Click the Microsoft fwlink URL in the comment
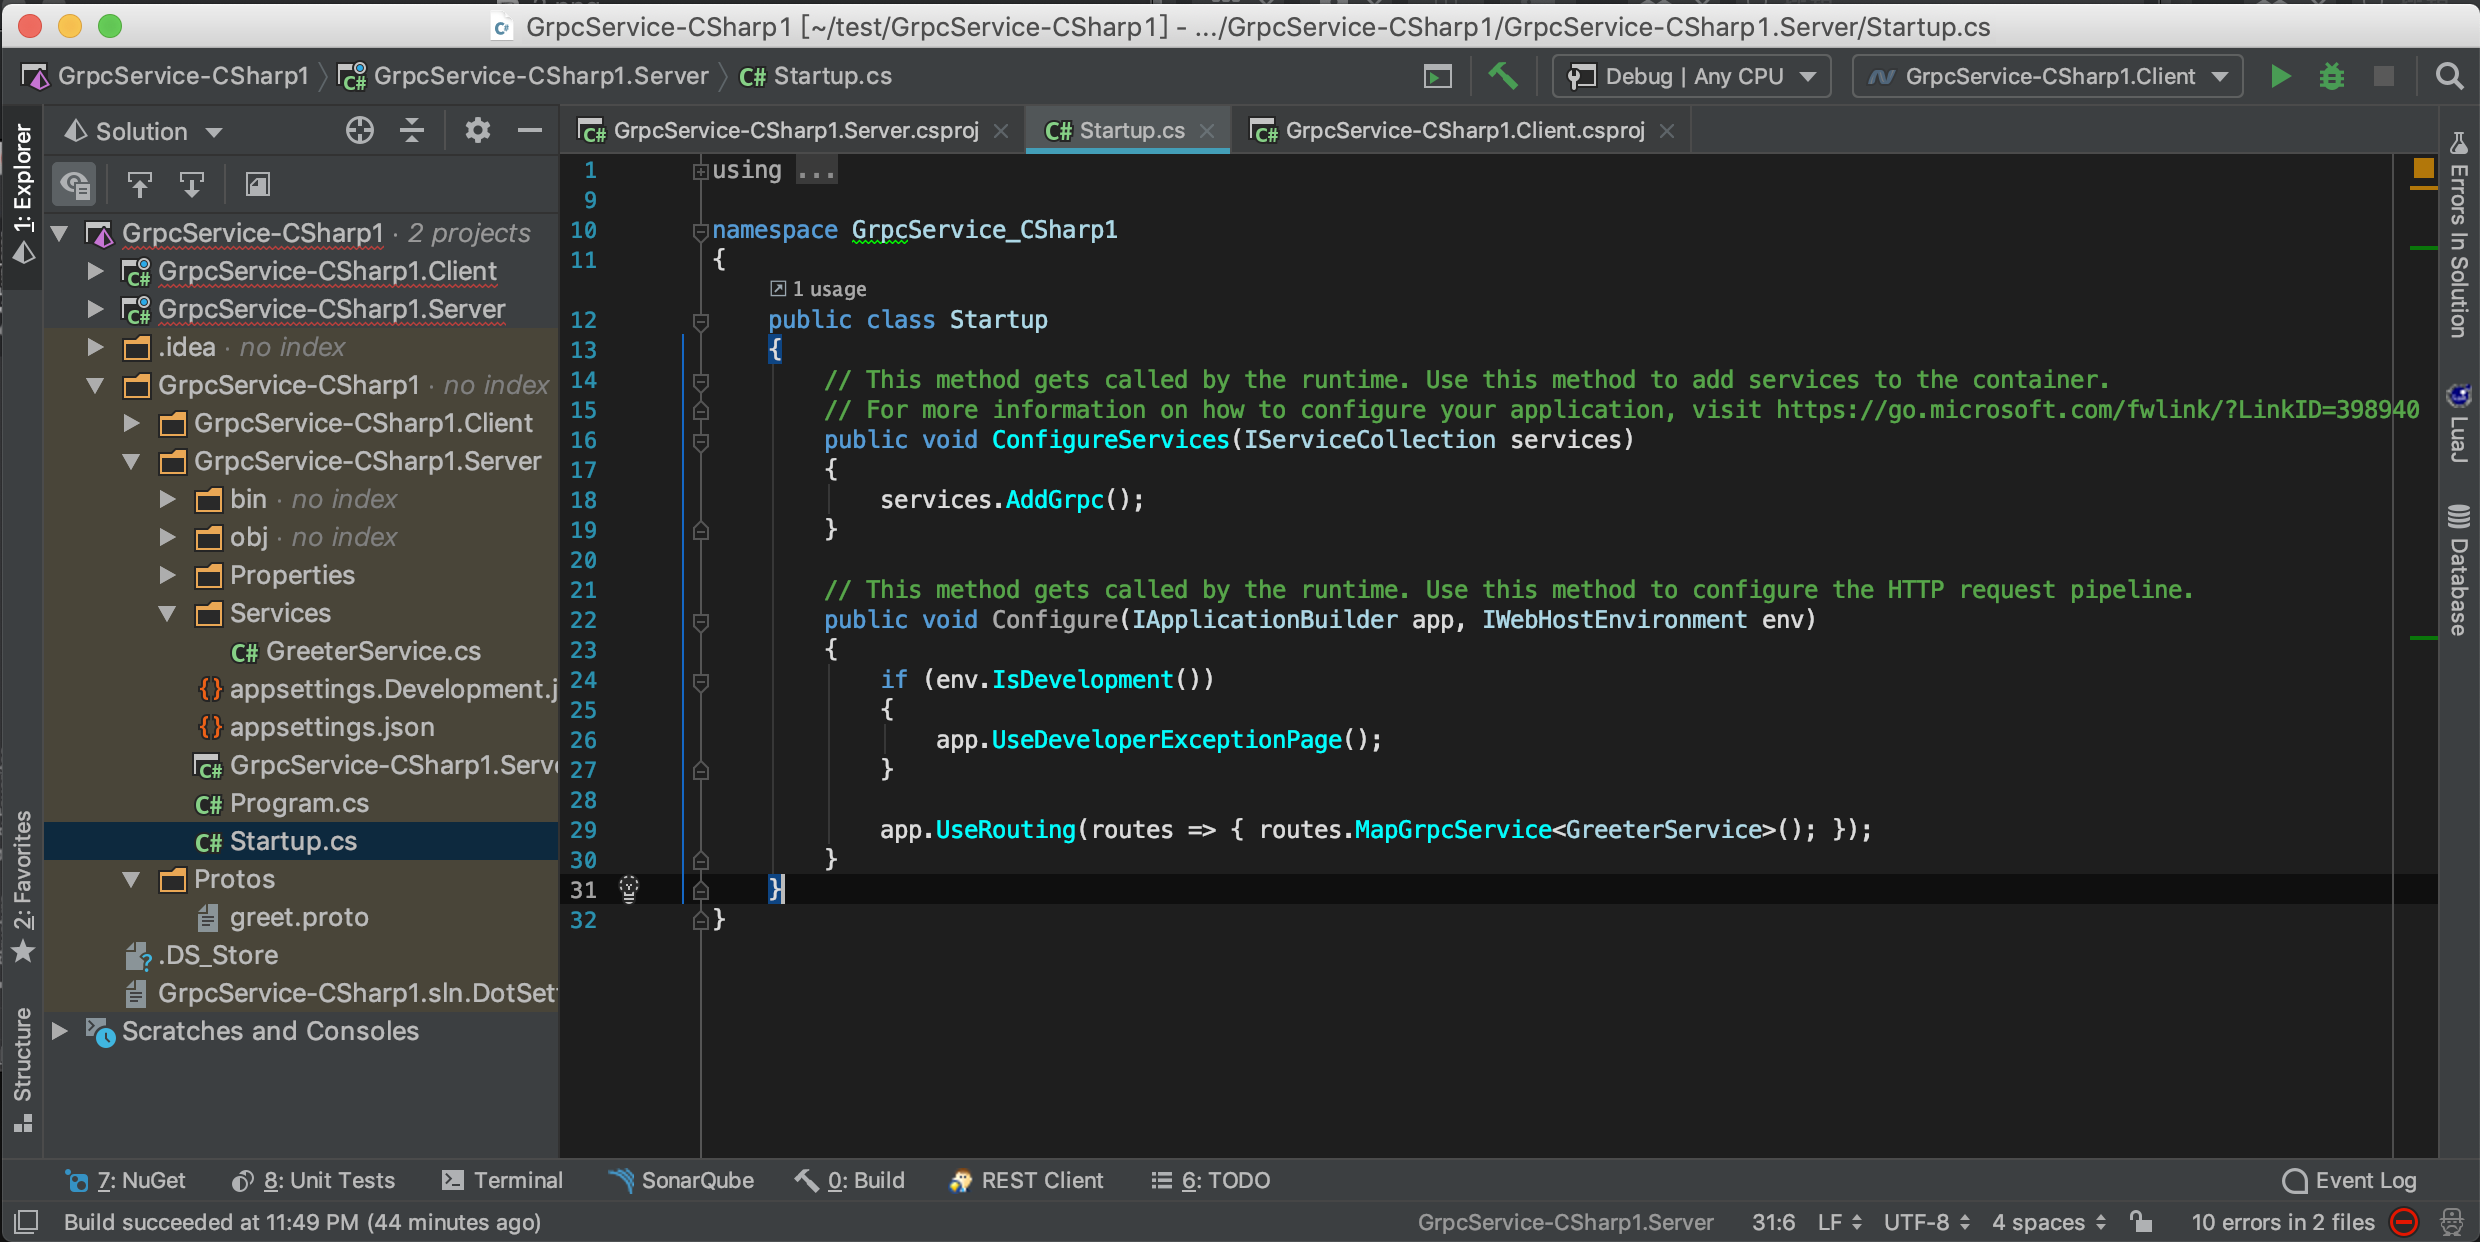The height and width of the screenshot is (1242, 2480). coord(2098,410)
